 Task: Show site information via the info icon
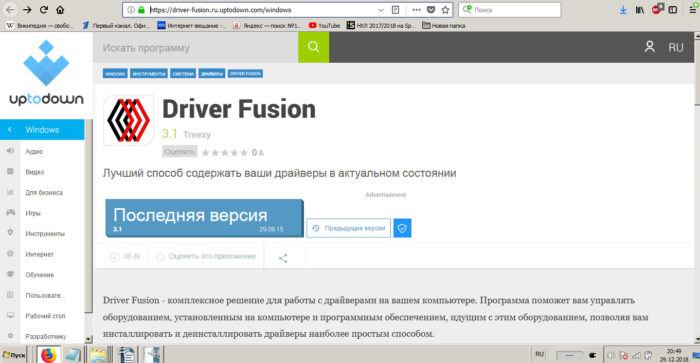tap(131, 9)
